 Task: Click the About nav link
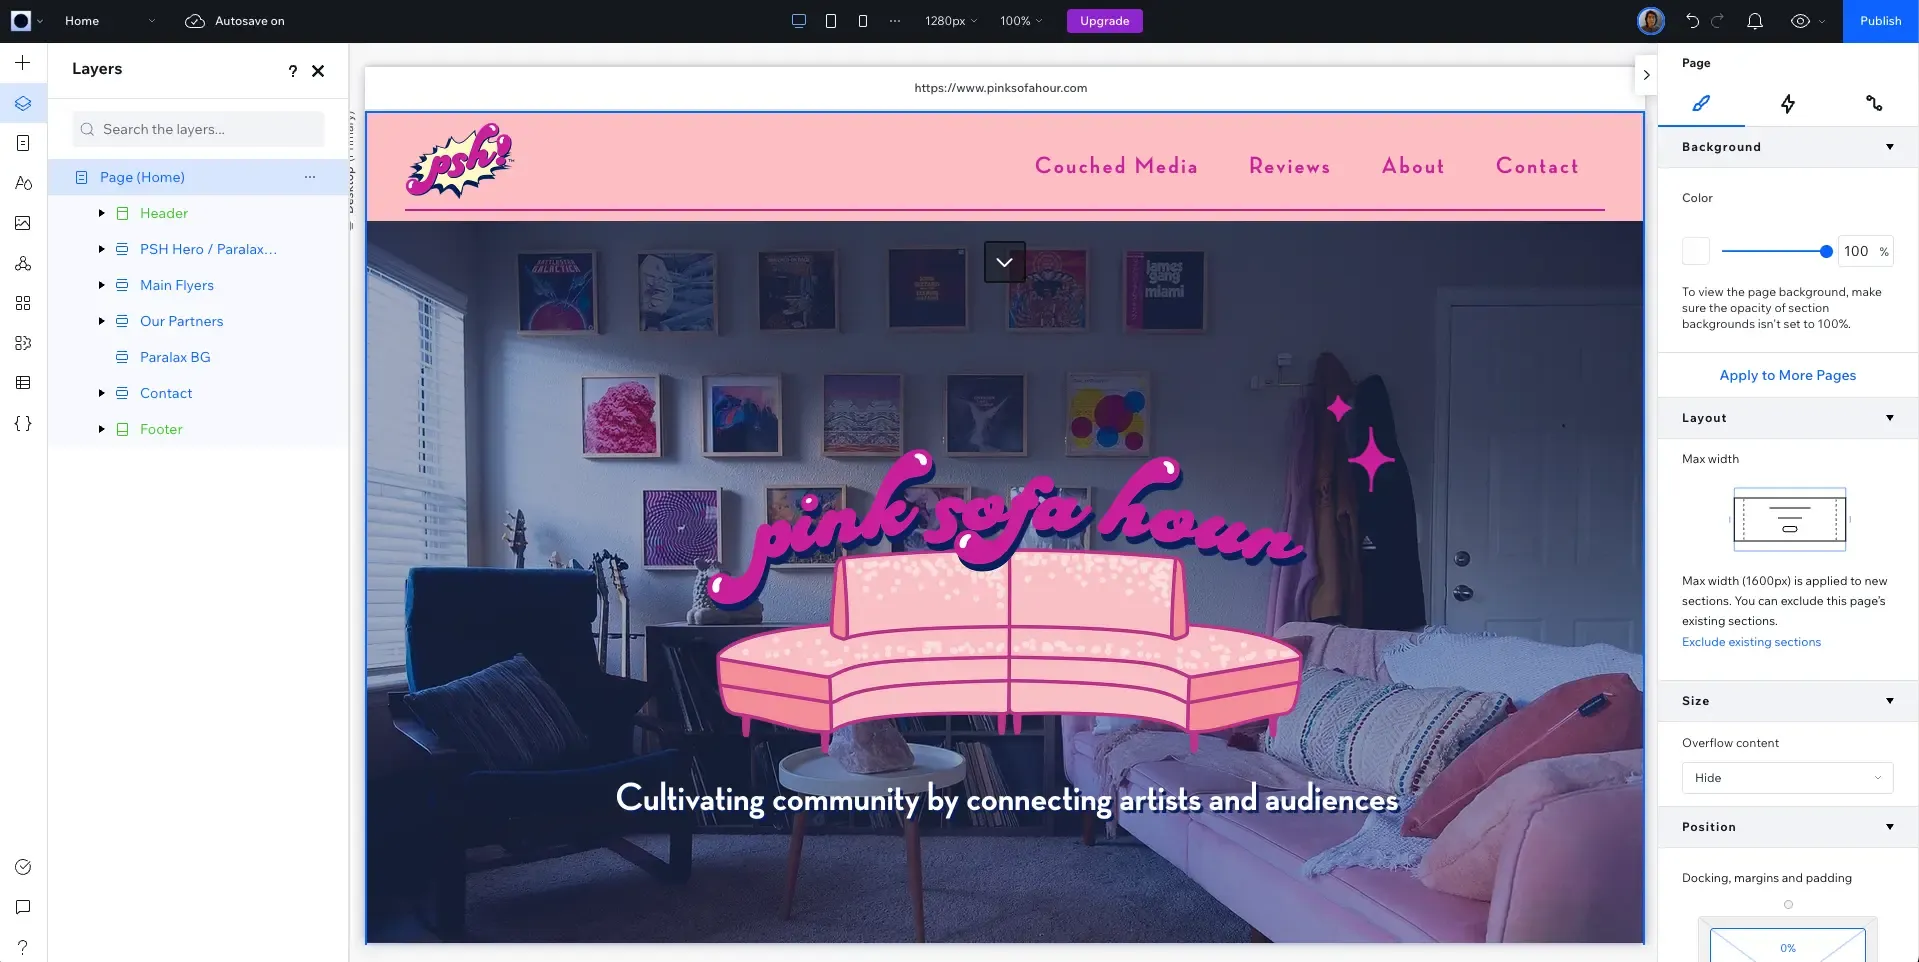(1413, 166)
